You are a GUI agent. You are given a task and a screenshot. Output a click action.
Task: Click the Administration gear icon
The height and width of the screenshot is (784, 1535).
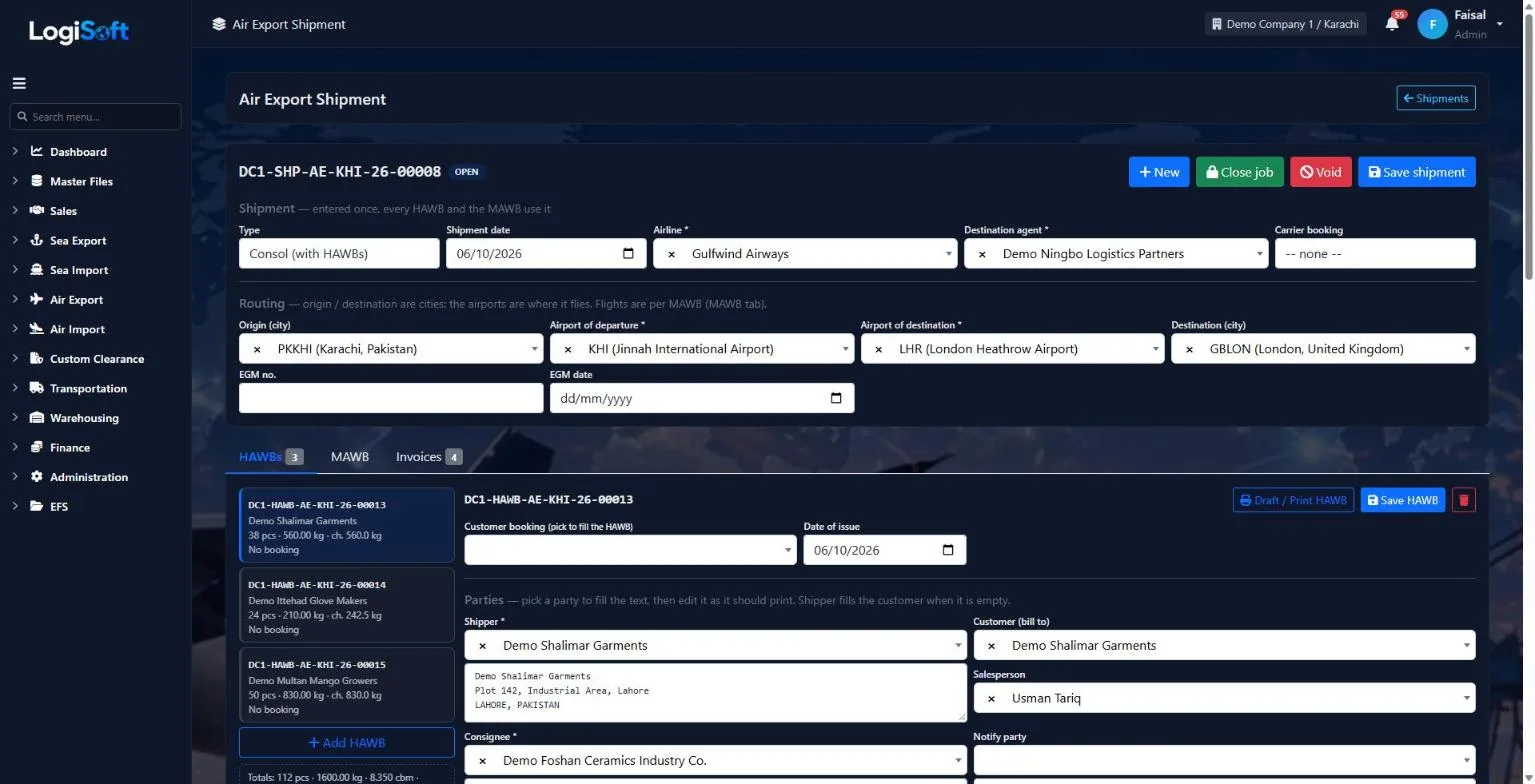pos(37,477)
